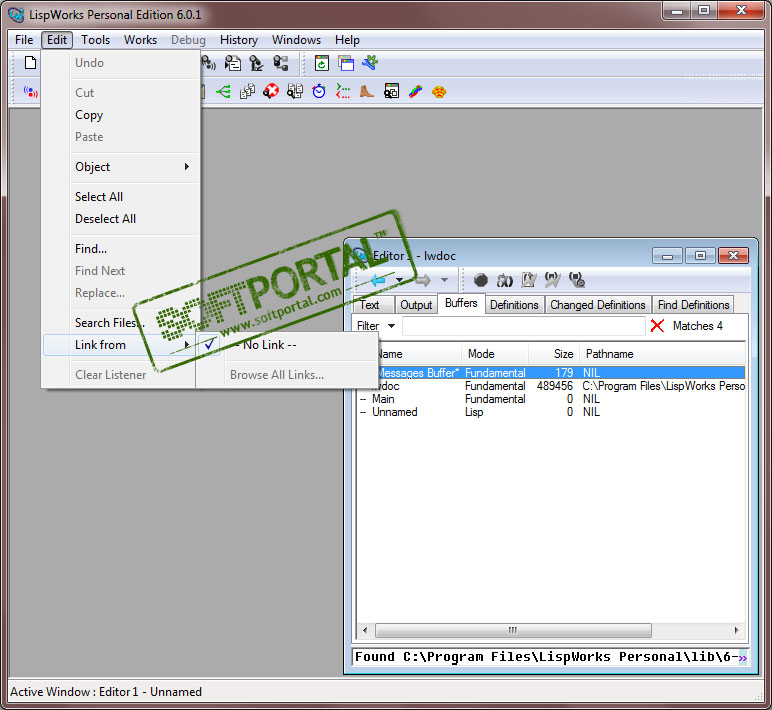772x710 pixels.
Task: Click the right scroll arrow of buffer list
Action: (x=736, y=630)
